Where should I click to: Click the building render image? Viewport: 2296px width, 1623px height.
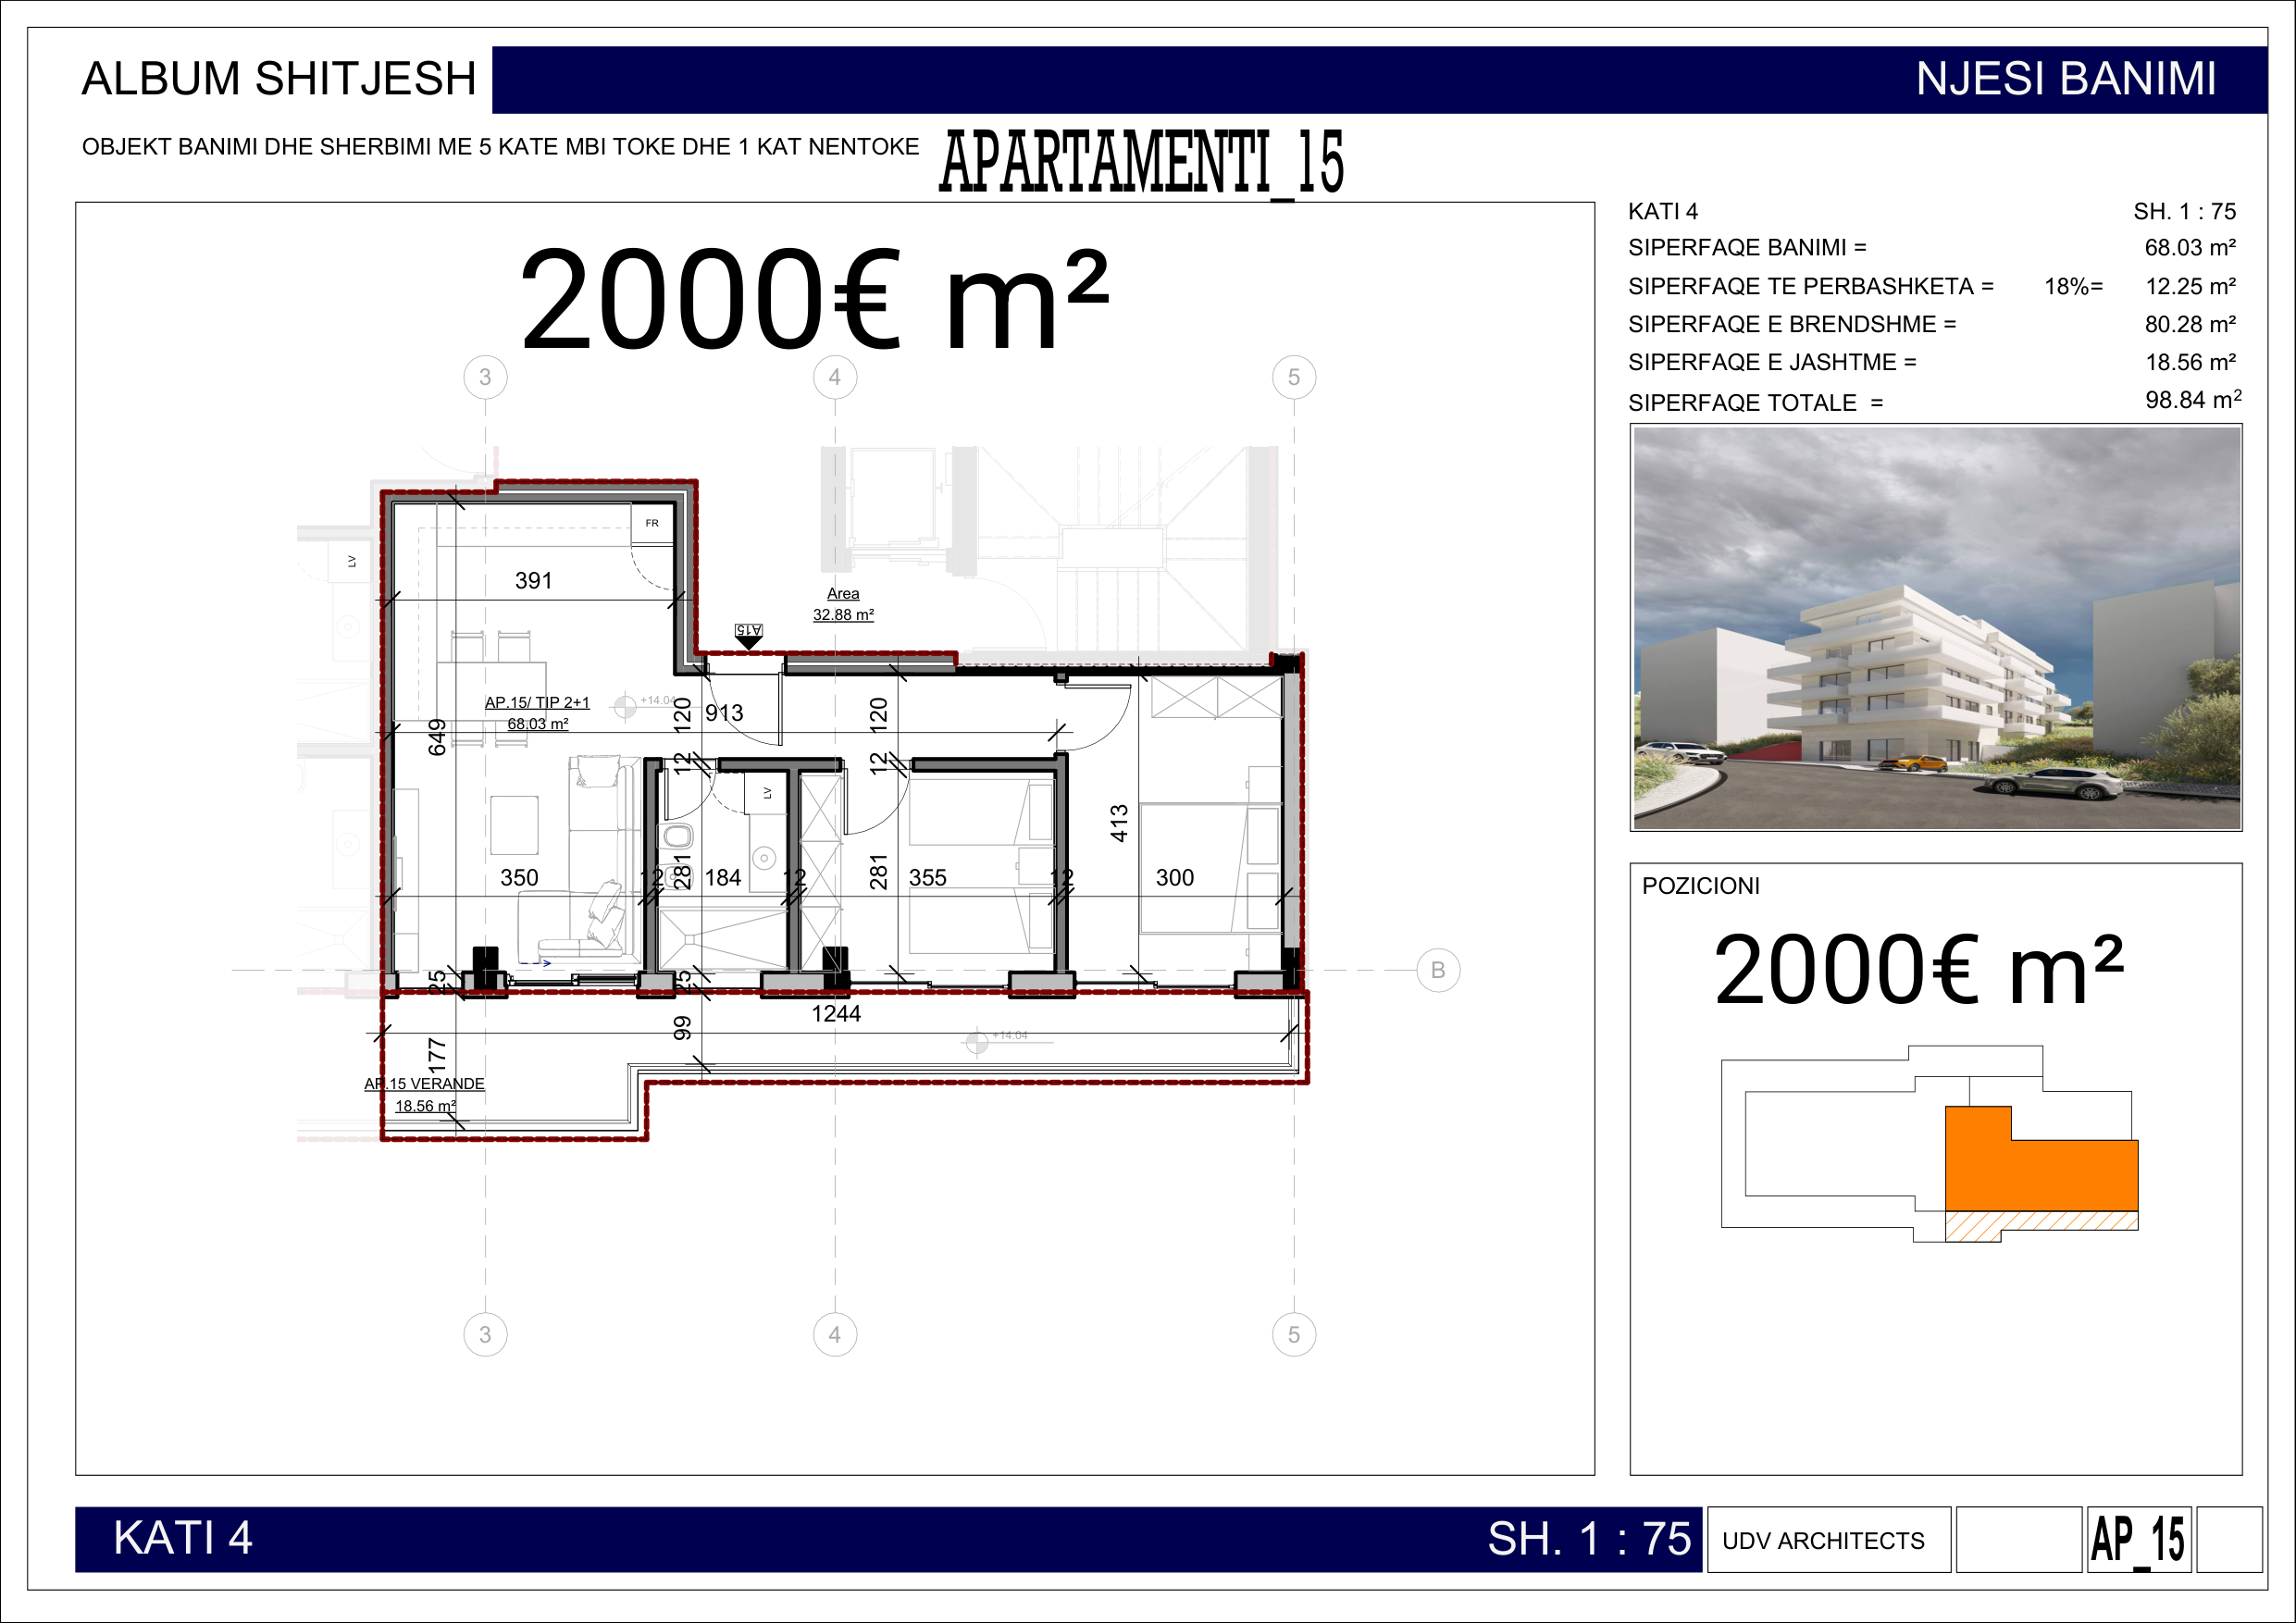1936,628
